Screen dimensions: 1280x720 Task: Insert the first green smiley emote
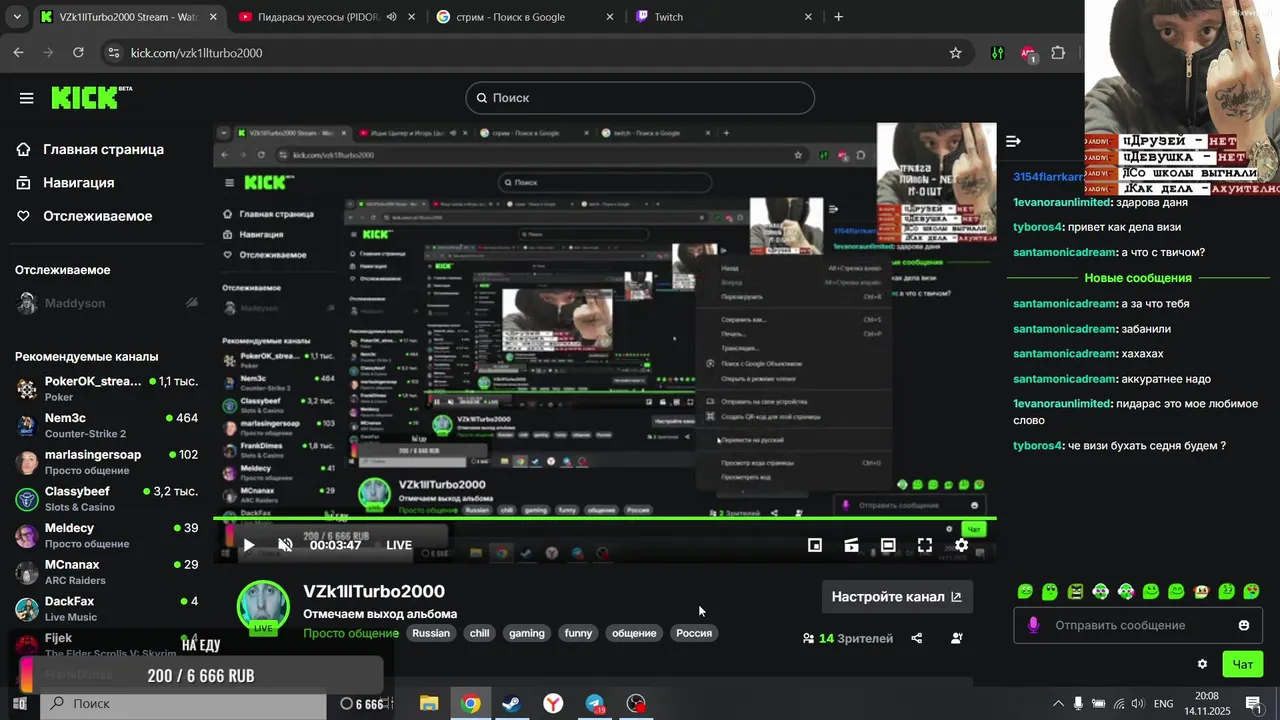click(x=1025, y=592)
